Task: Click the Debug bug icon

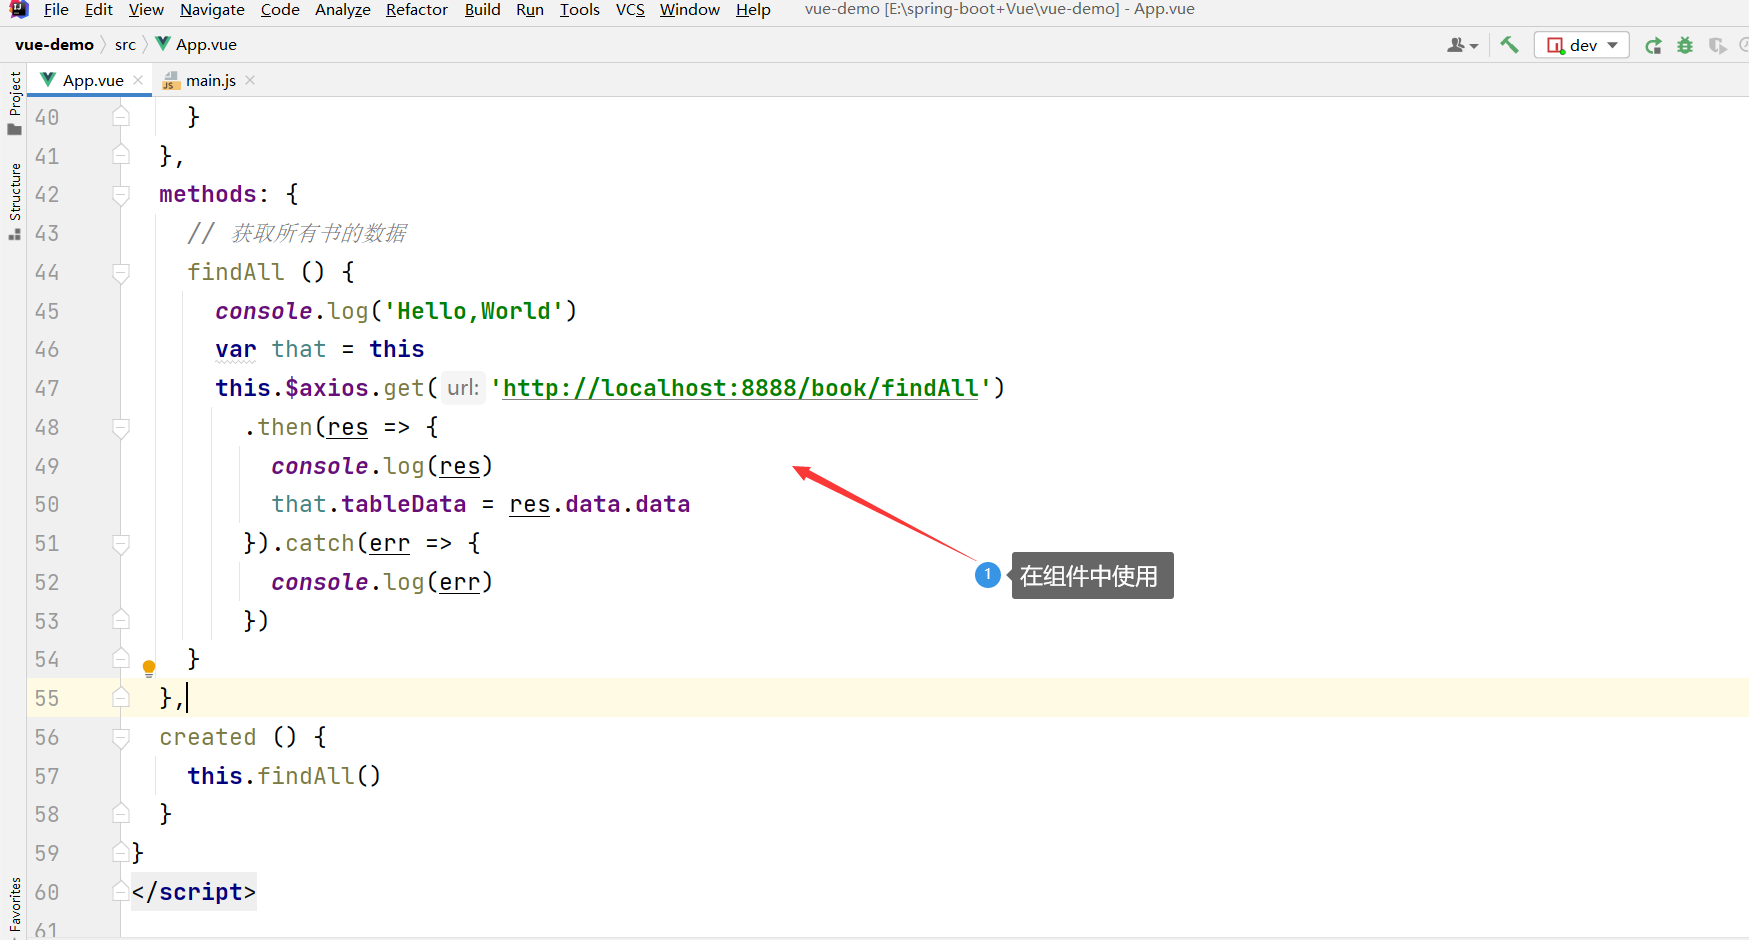Action: 1685,45
